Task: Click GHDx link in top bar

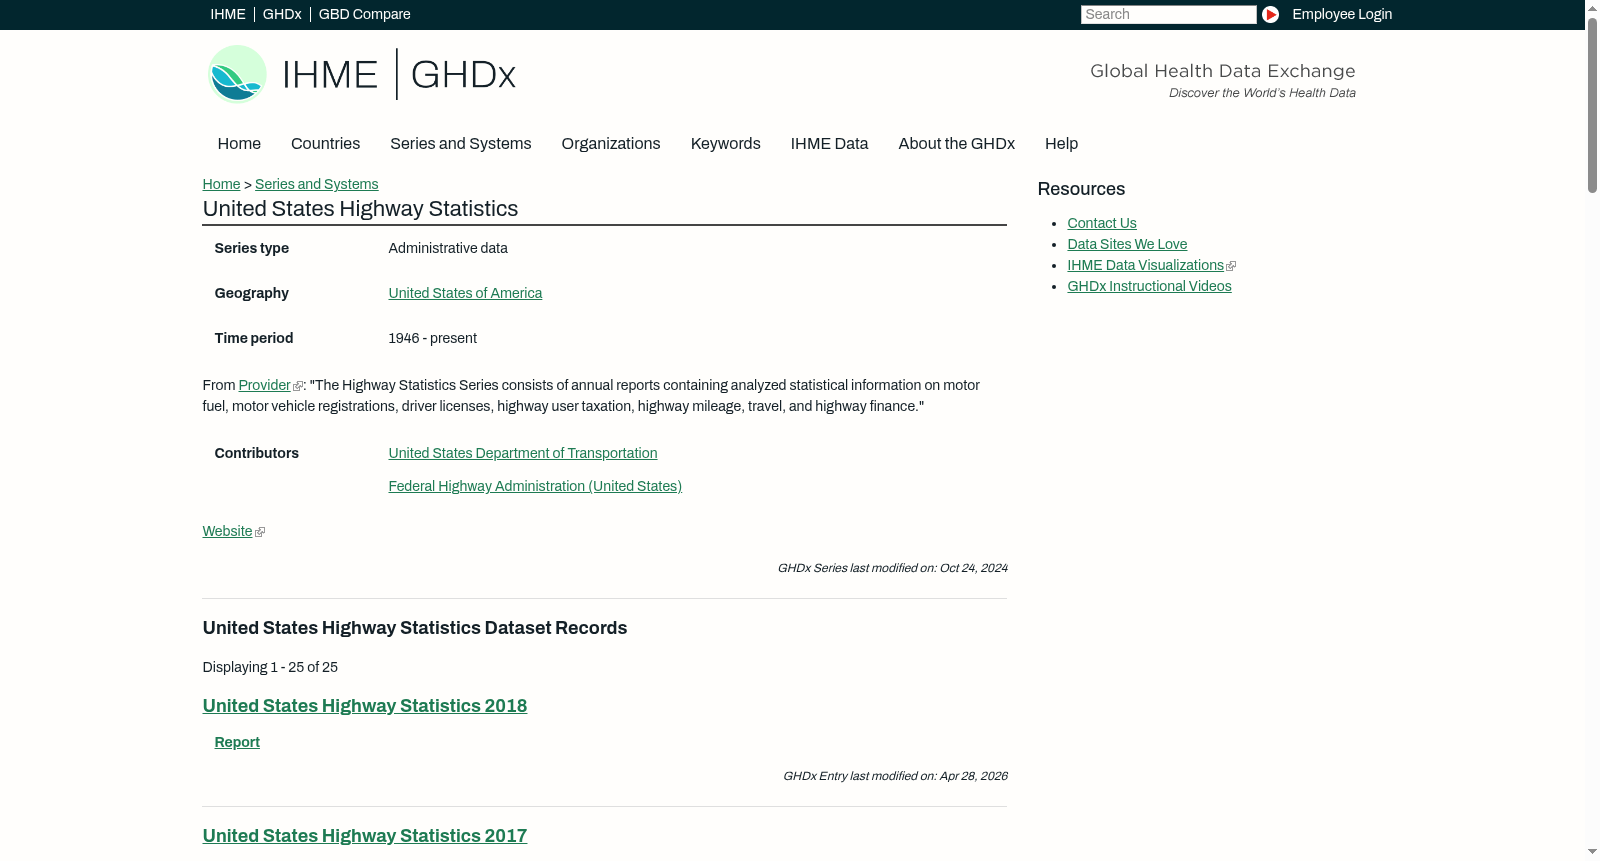Action: (x=282, y=14)
